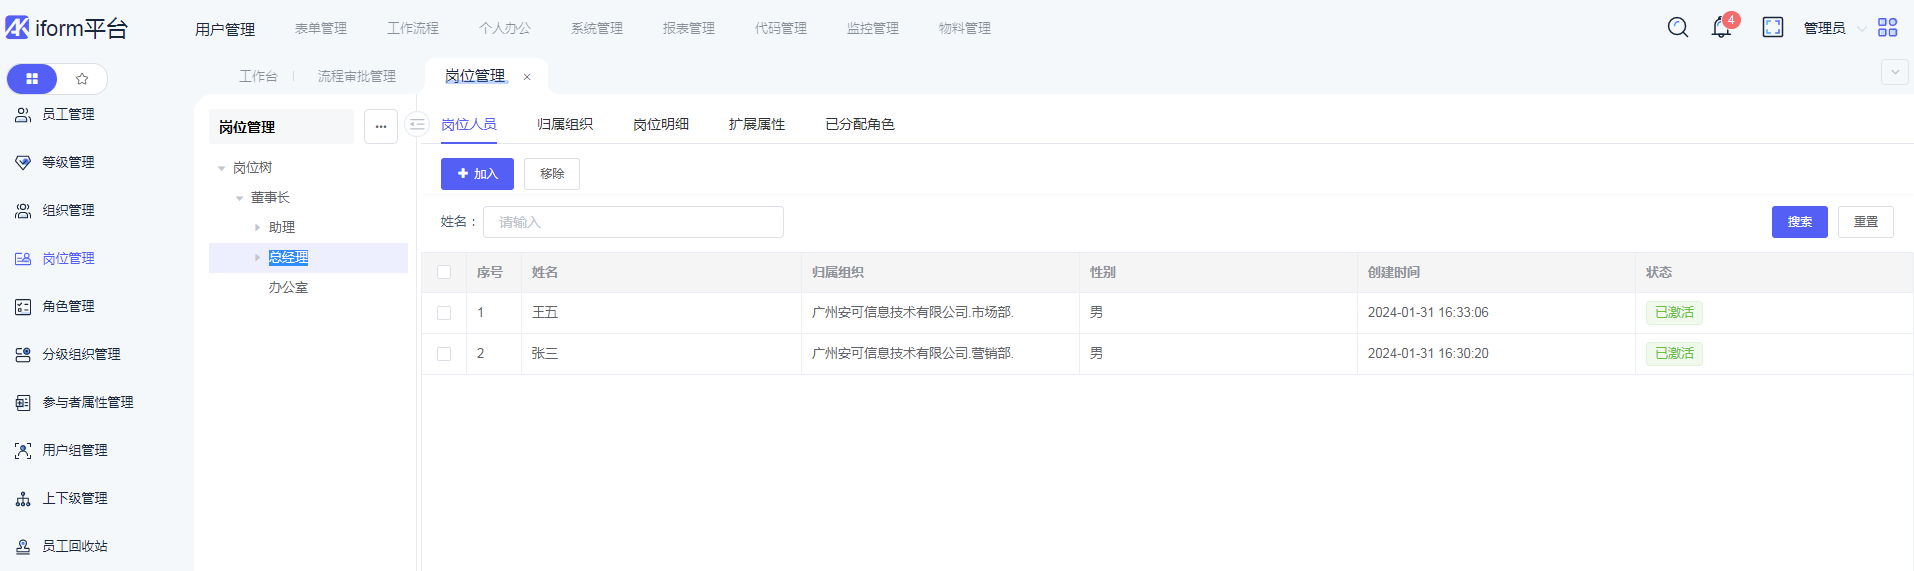Image resolution: width=1914 pixels, height=571 pixels.
Task: Select the checkbox for row 王五
Action: coord(444,313)
